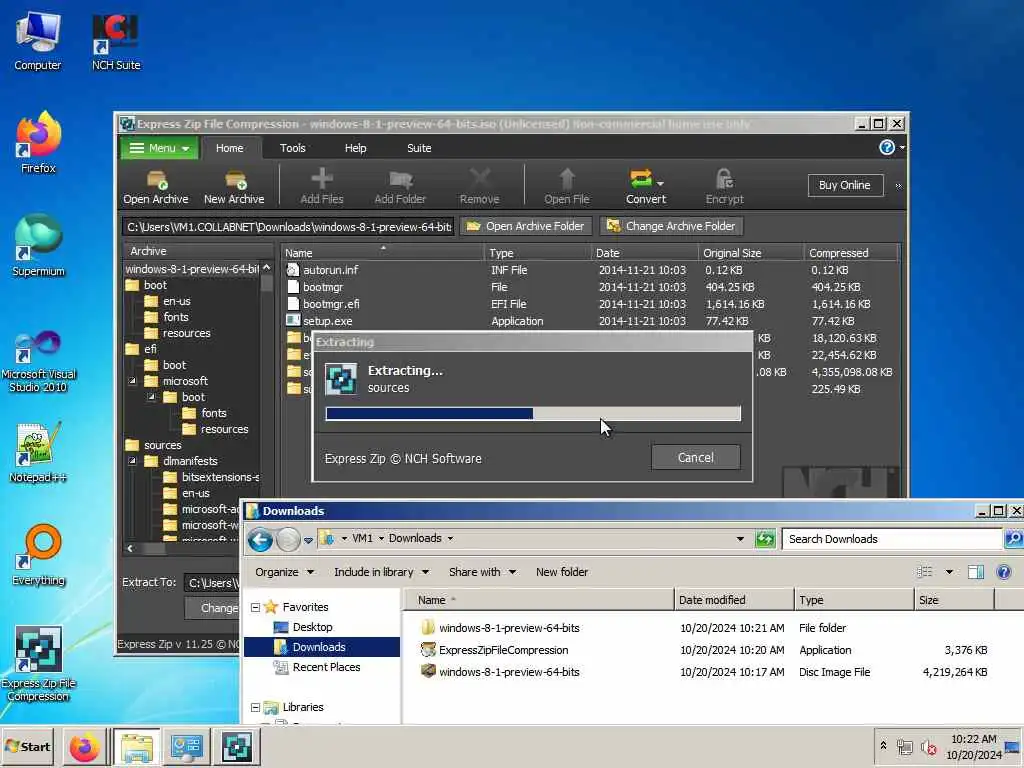
Task: Click New Archive in Express Zip toolbar
Action: tap(234, 186)
